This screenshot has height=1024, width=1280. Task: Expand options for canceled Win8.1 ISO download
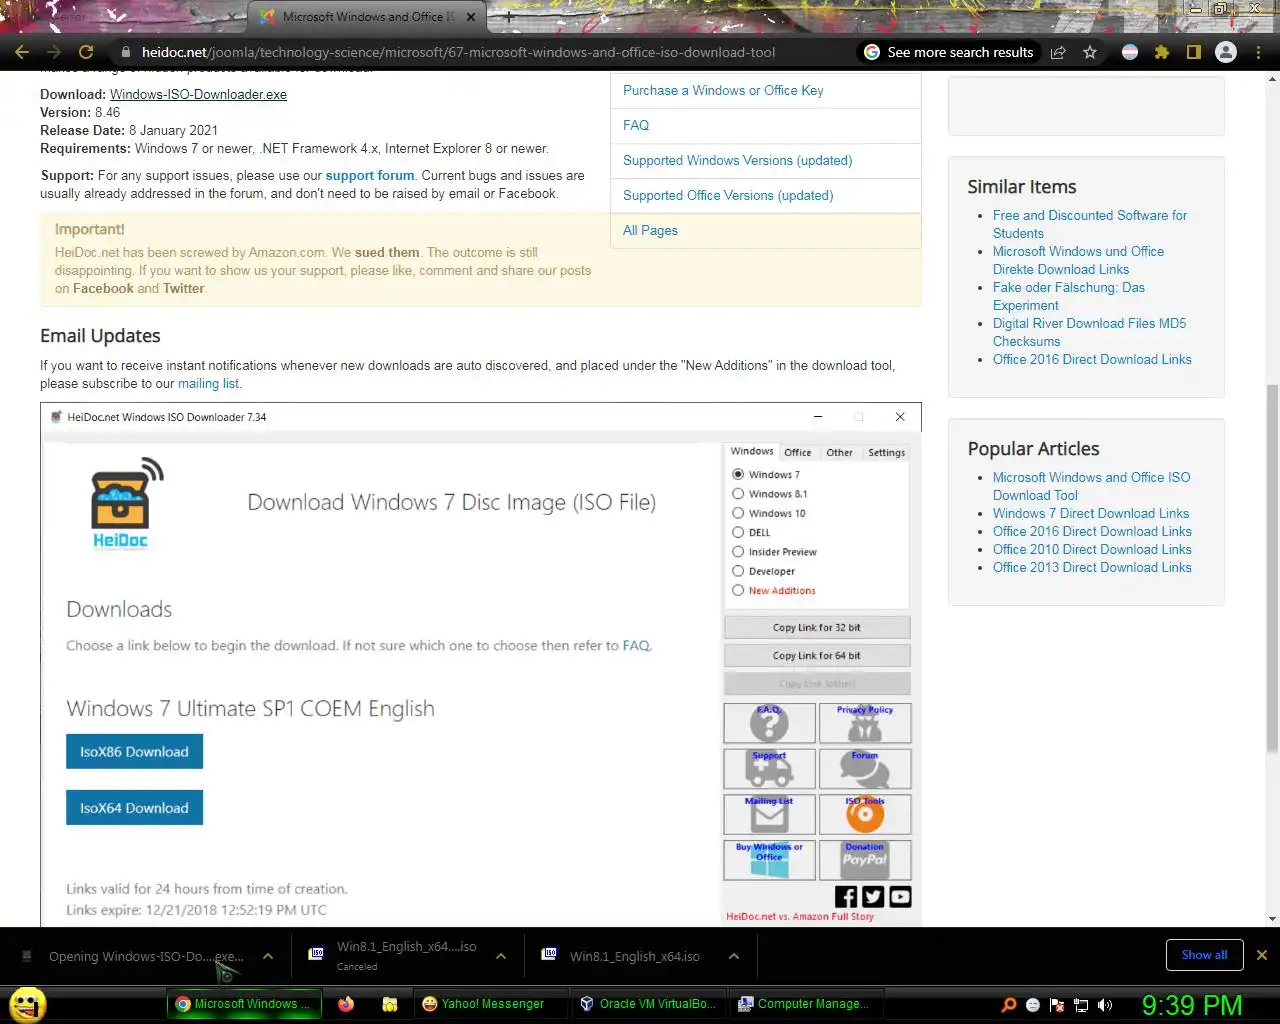pyautogui.click(x=501, y=956)
